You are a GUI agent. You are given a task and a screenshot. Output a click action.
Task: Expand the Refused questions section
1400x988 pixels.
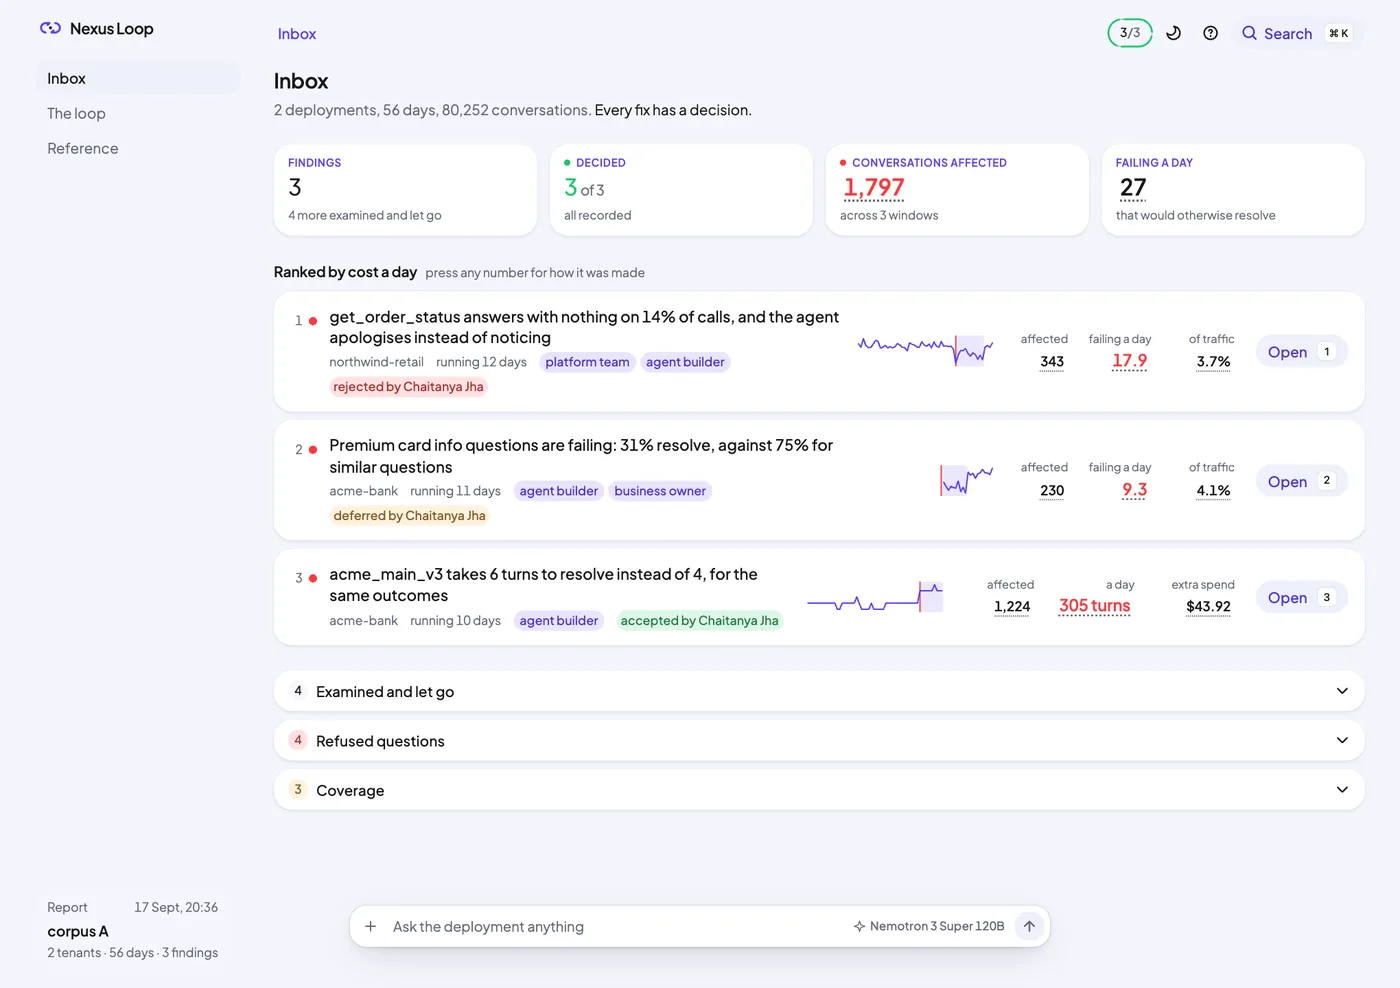pos(819,740)
